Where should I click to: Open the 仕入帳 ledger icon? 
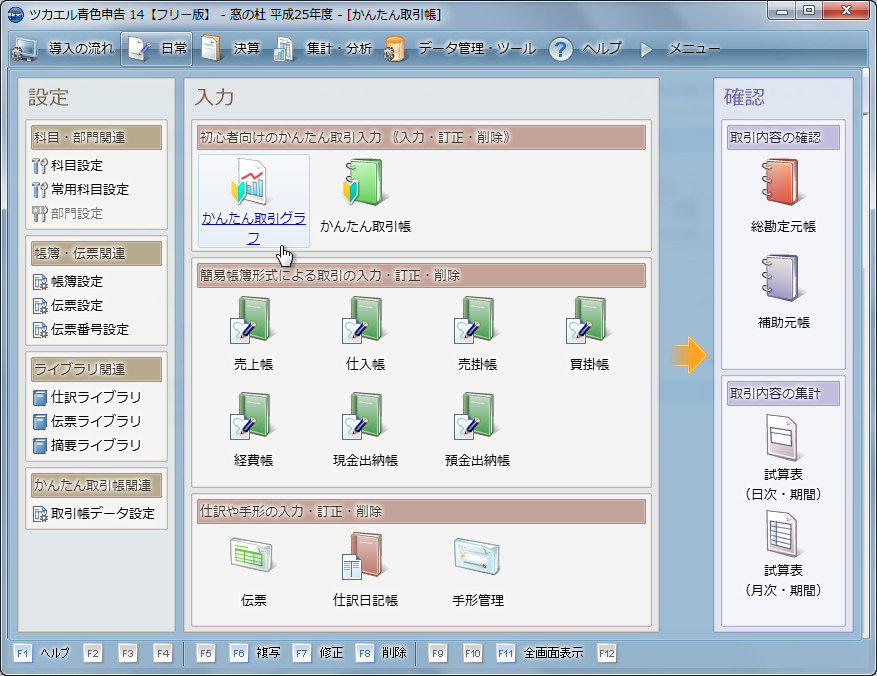363,320
